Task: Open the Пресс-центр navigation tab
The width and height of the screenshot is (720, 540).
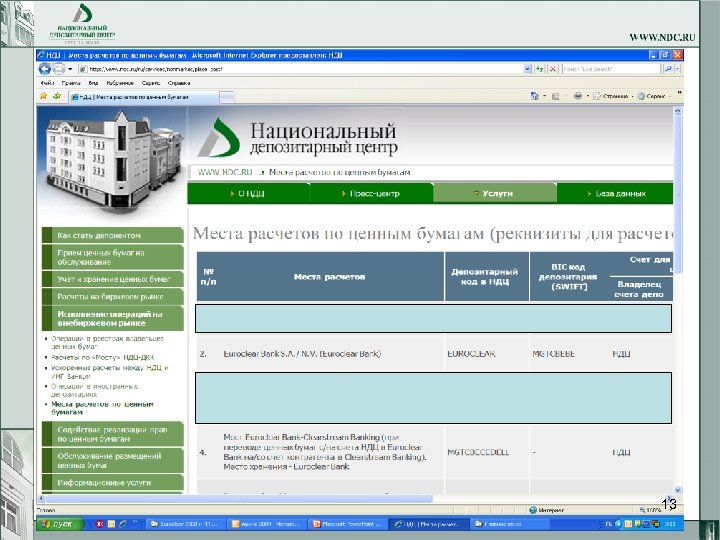Action: tap(371, 193)
